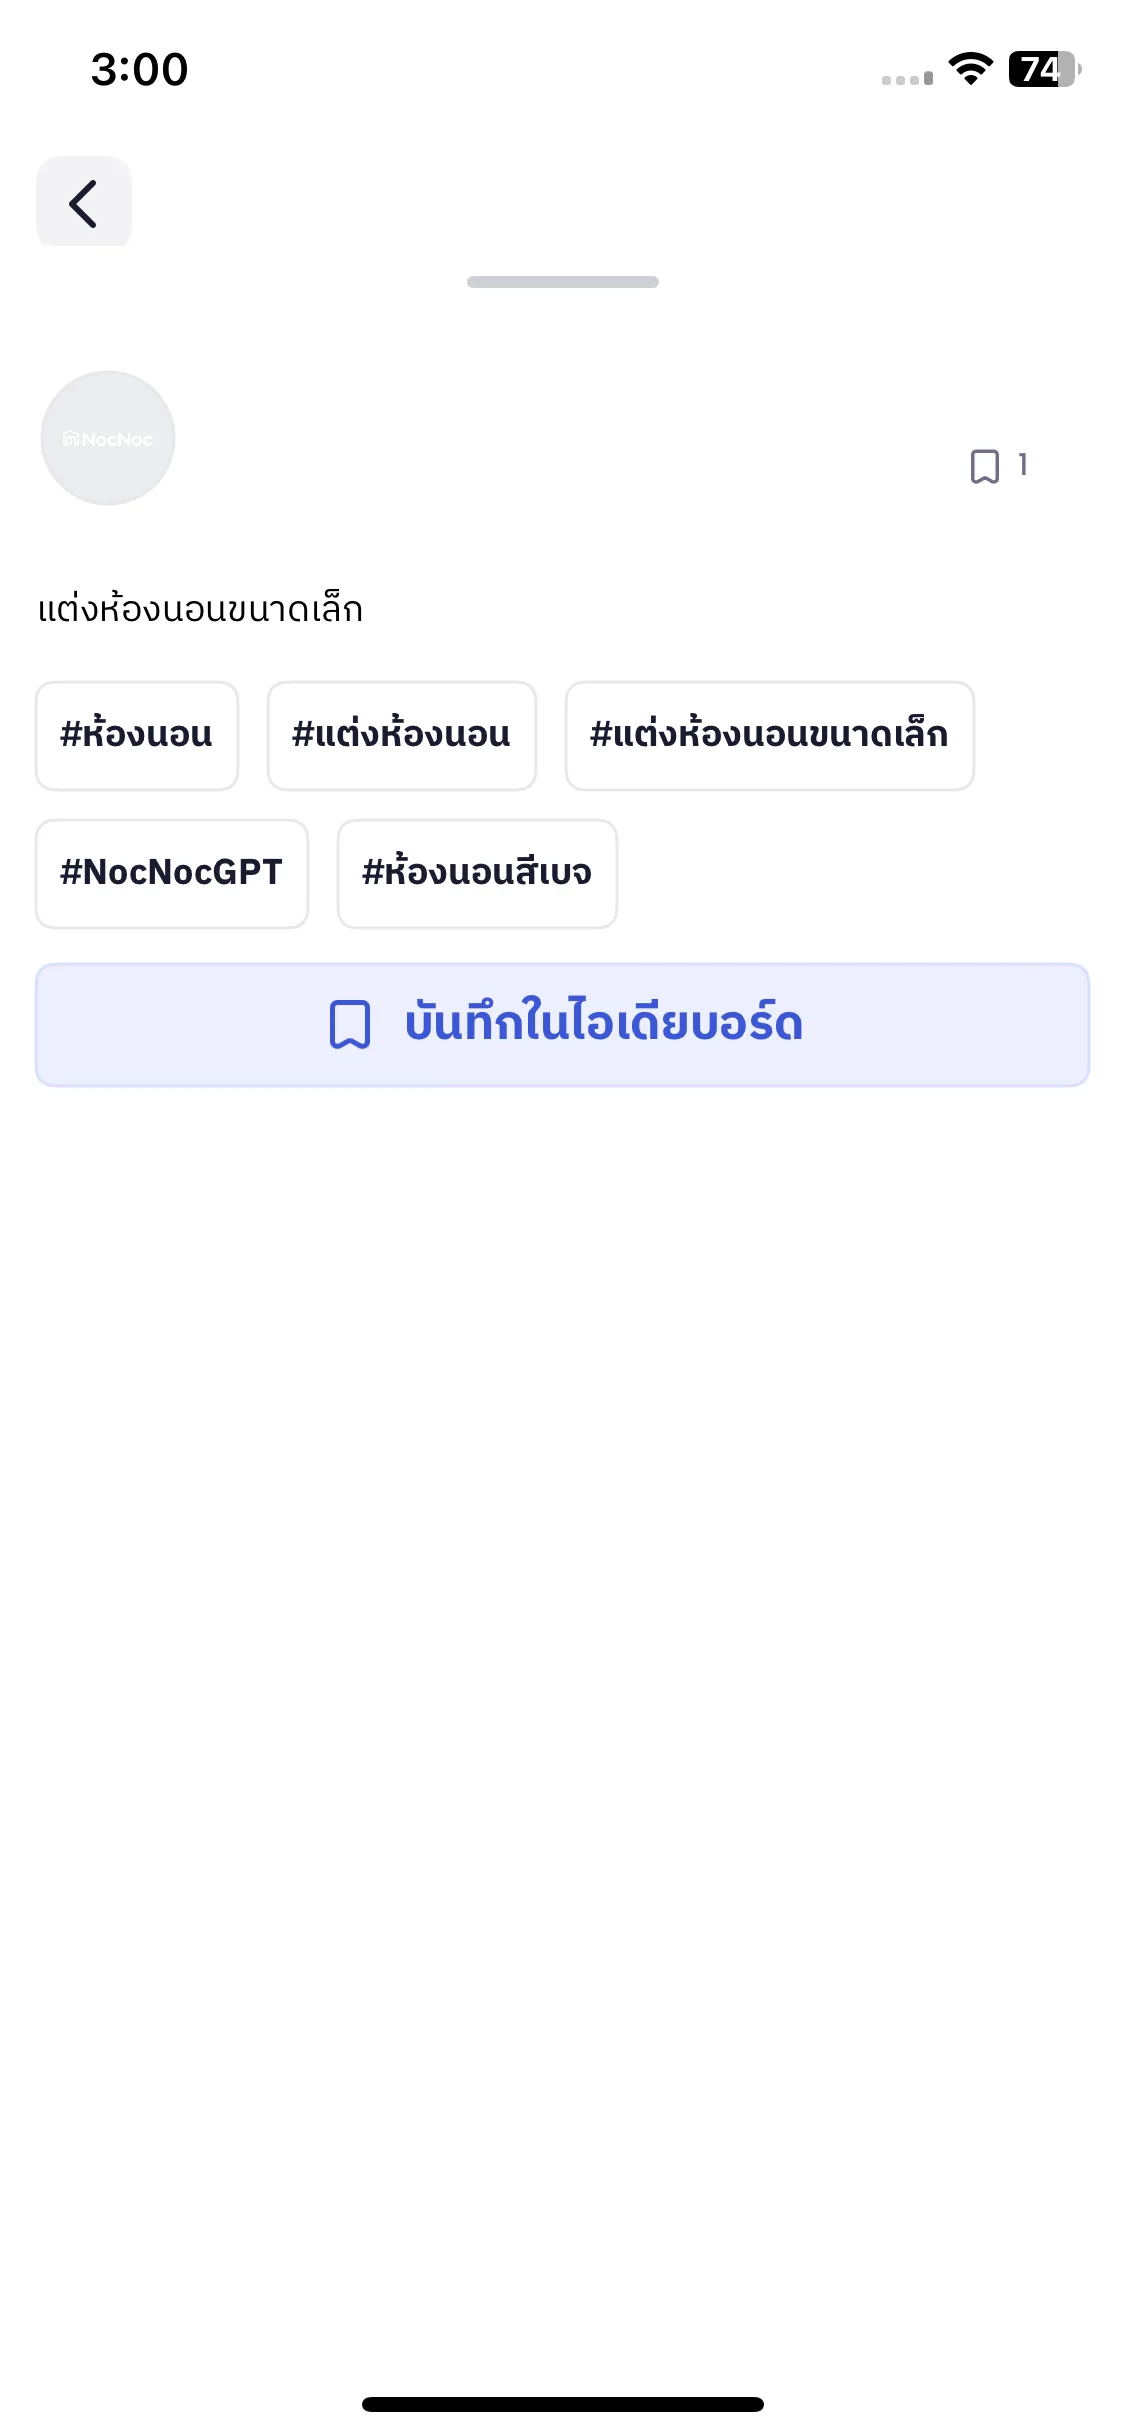
Task: Save with the บันทึกในไอเดียบอร์ด button
Action: point(563,1025)
